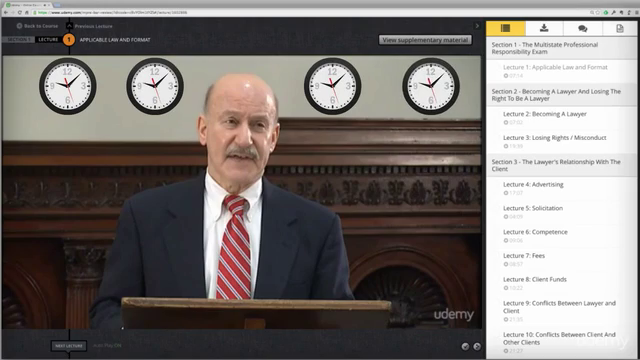Open the downloads tab icon
This screenshot has height=360, width=640.
(544, 28)
